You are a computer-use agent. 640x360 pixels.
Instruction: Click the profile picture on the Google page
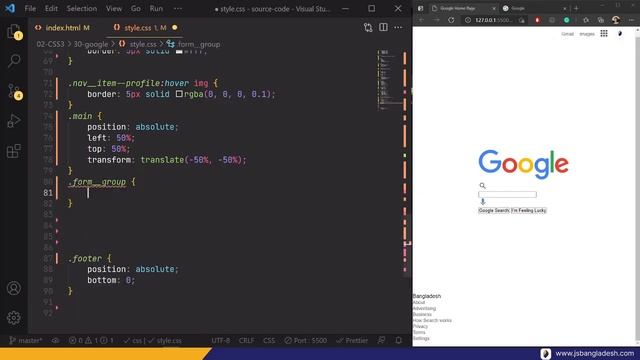click(x=620, y=34)
